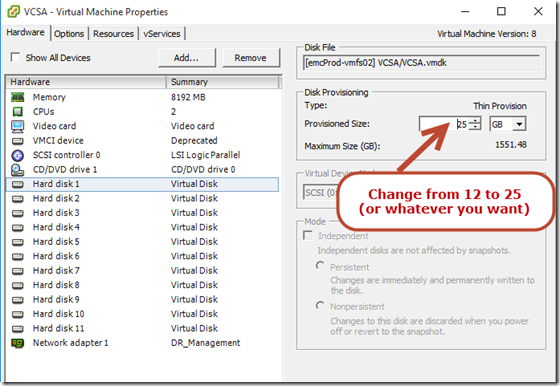
Task: Click the Hard disk 4 drive icon
Action: click(x=18, y=227)
